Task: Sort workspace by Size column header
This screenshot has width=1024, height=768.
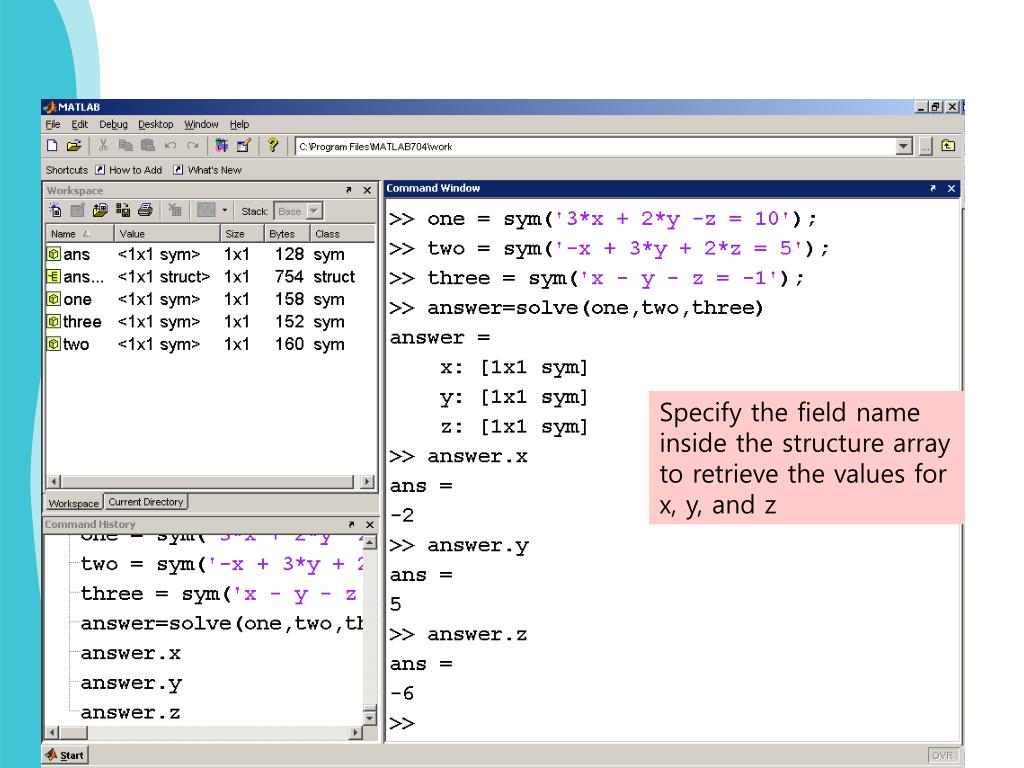Action: coord(242,233)
